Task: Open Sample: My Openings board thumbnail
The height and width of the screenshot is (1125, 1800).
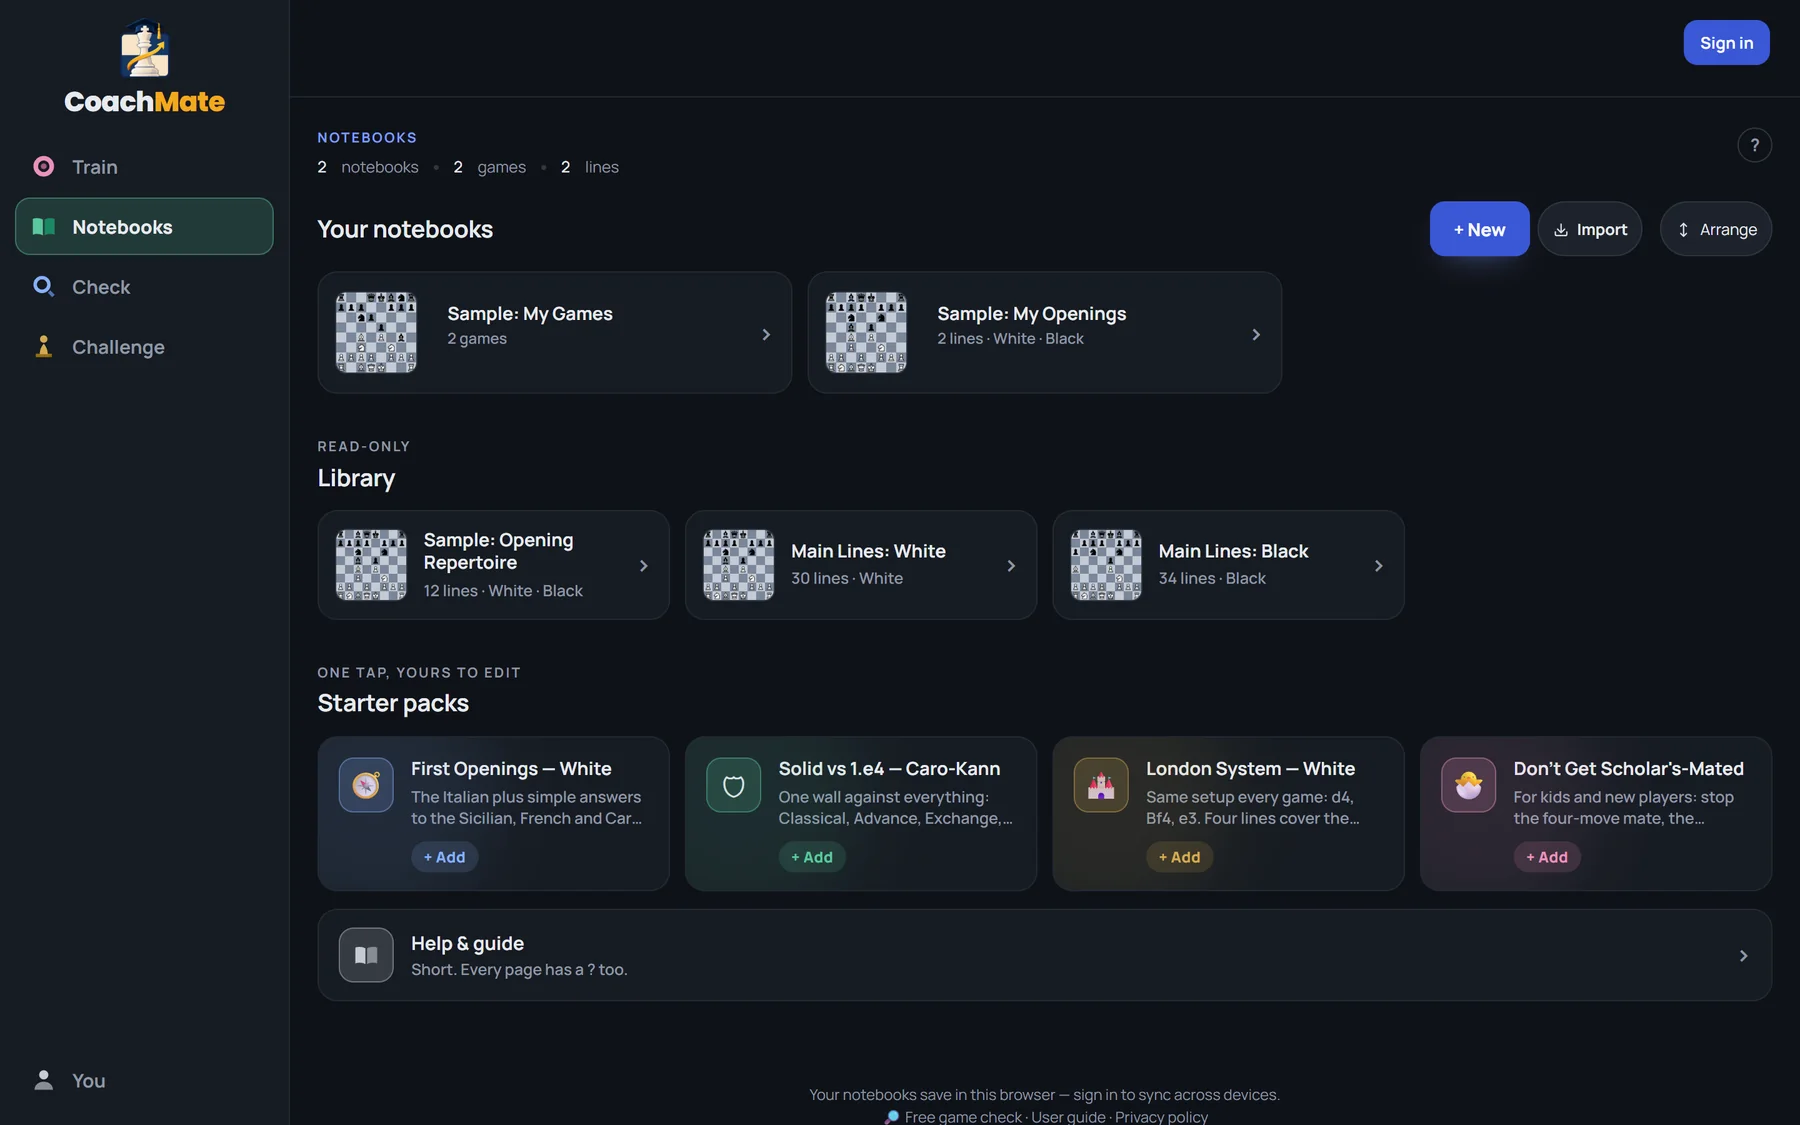Action: click(x=866, y=332)
